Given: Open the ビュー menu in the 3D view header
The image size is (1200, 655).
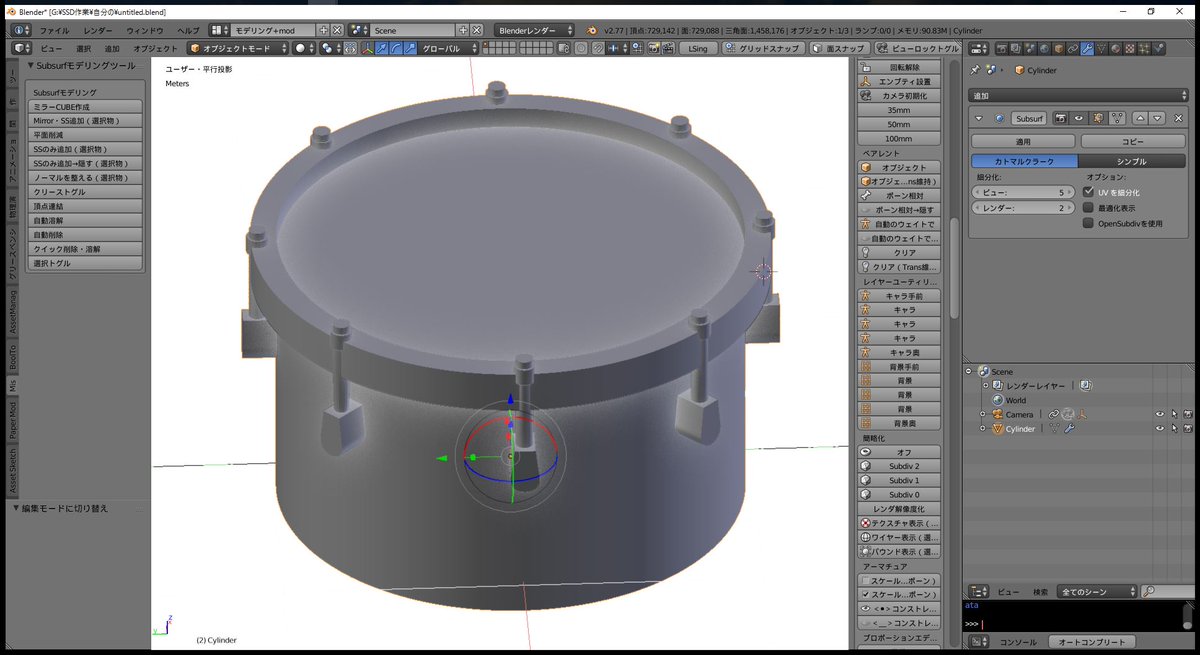Looking at the screenshot, I should (51, 48).
